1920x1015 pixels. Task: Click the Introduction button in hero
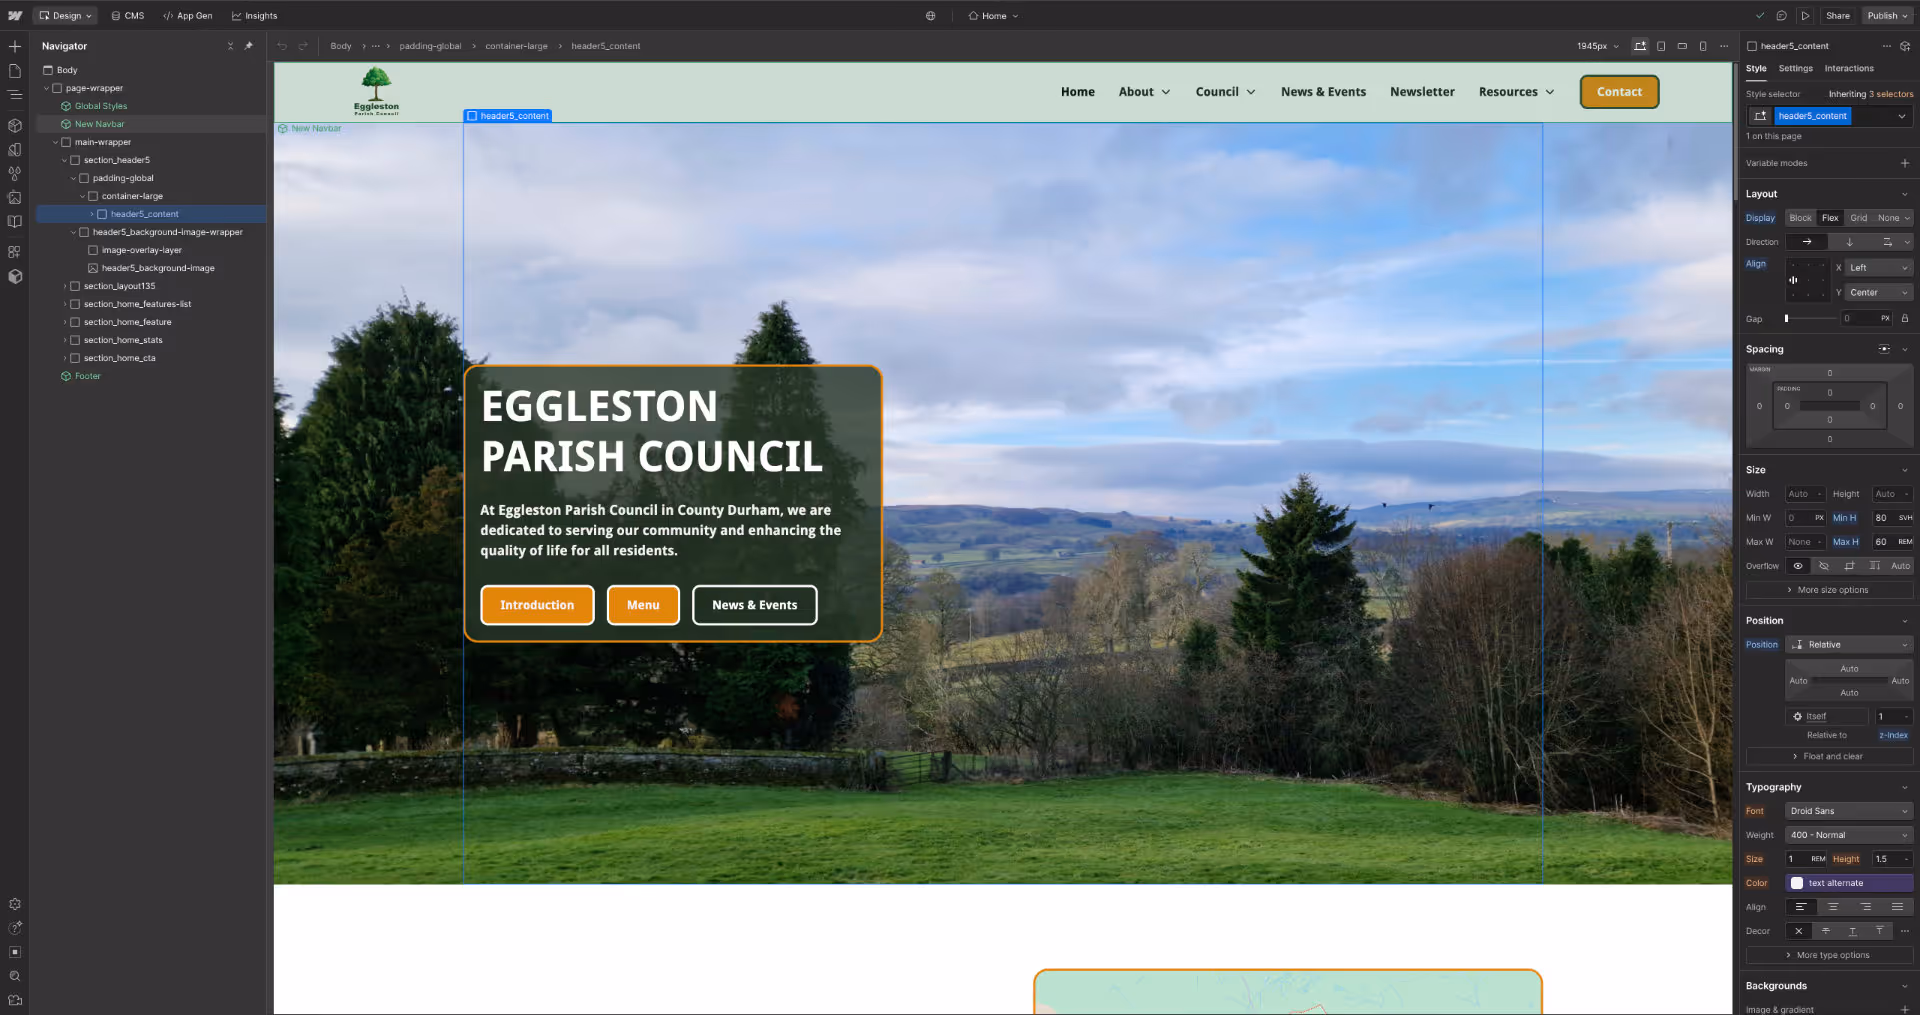[537, 605]
